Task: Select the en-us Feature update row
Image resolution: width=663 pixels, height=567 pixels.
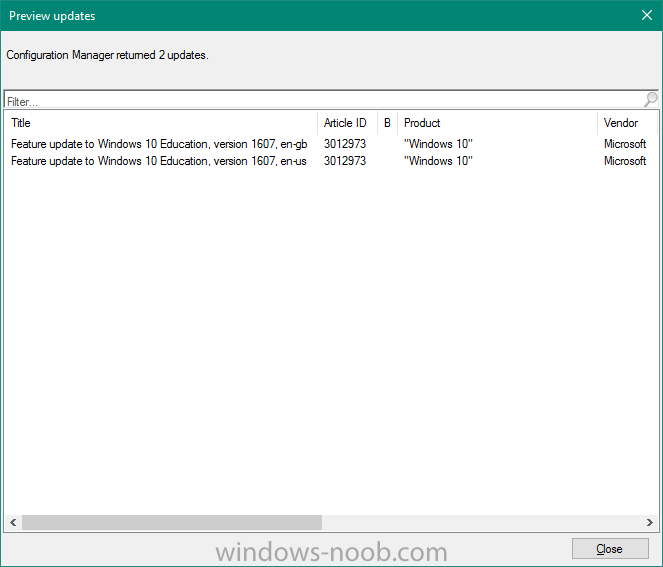Action: [159, 161]
